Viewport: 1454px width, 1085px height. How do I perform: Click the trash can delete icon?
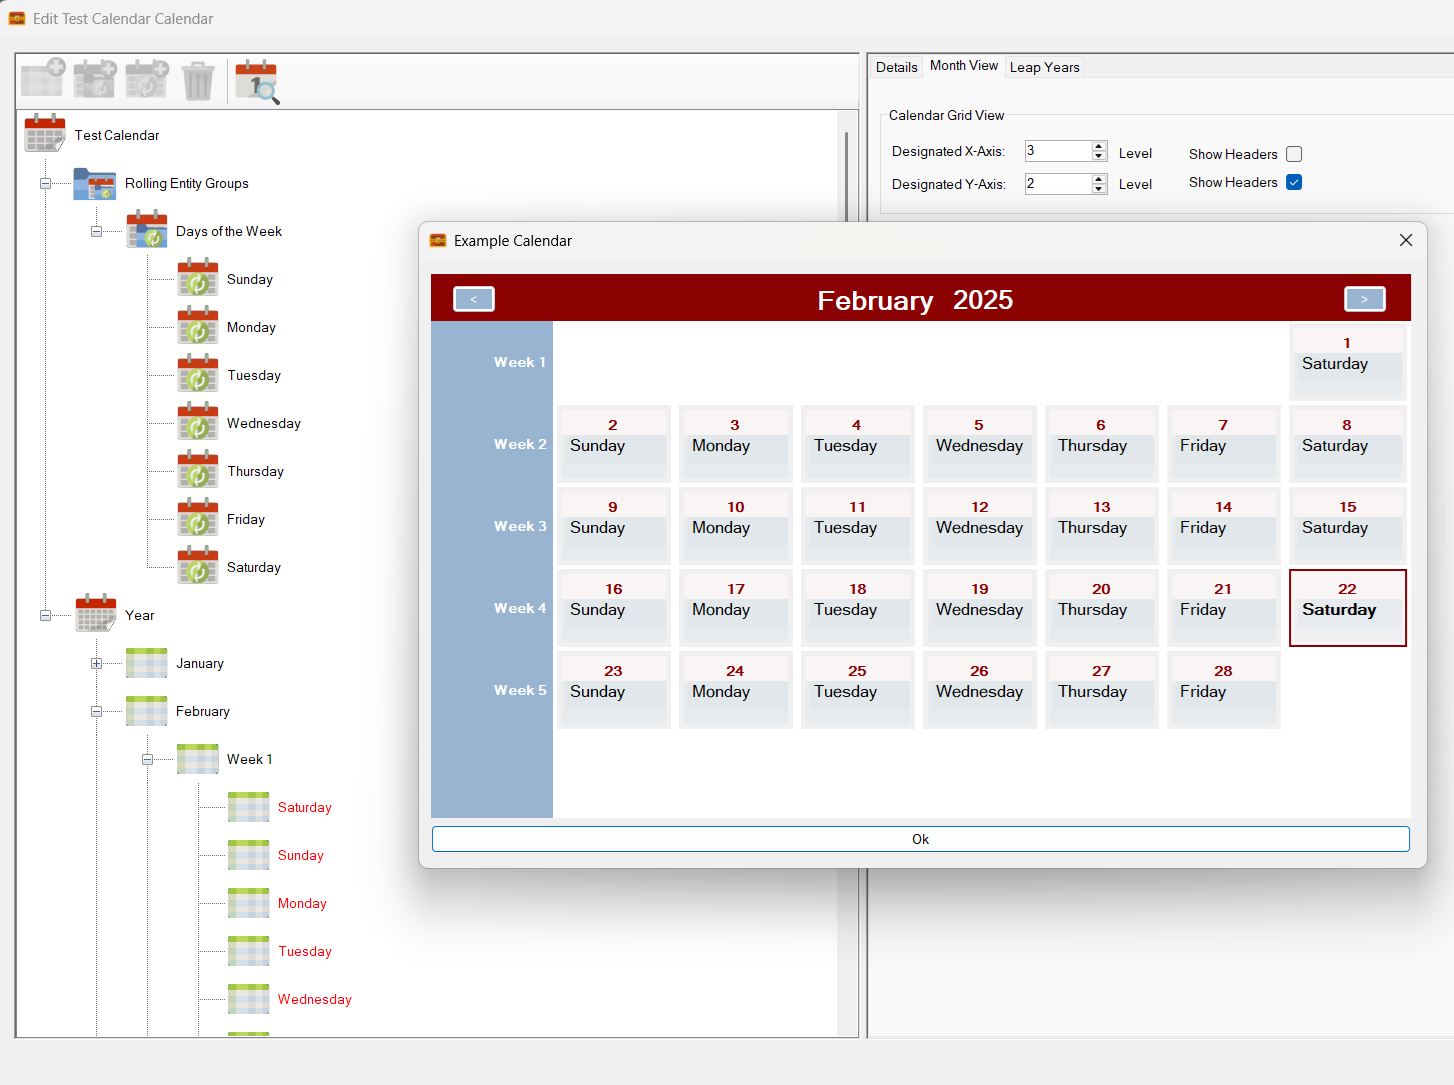coord(198,81)
